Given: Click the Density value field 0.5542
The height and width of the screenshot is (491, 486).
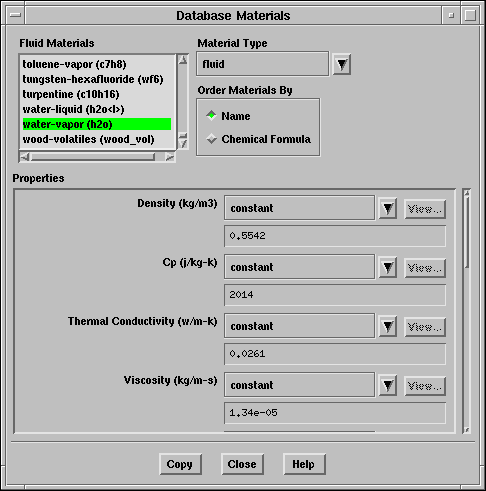Looking at the screenshot, I should pyautogui.click(x=335, y=236).
